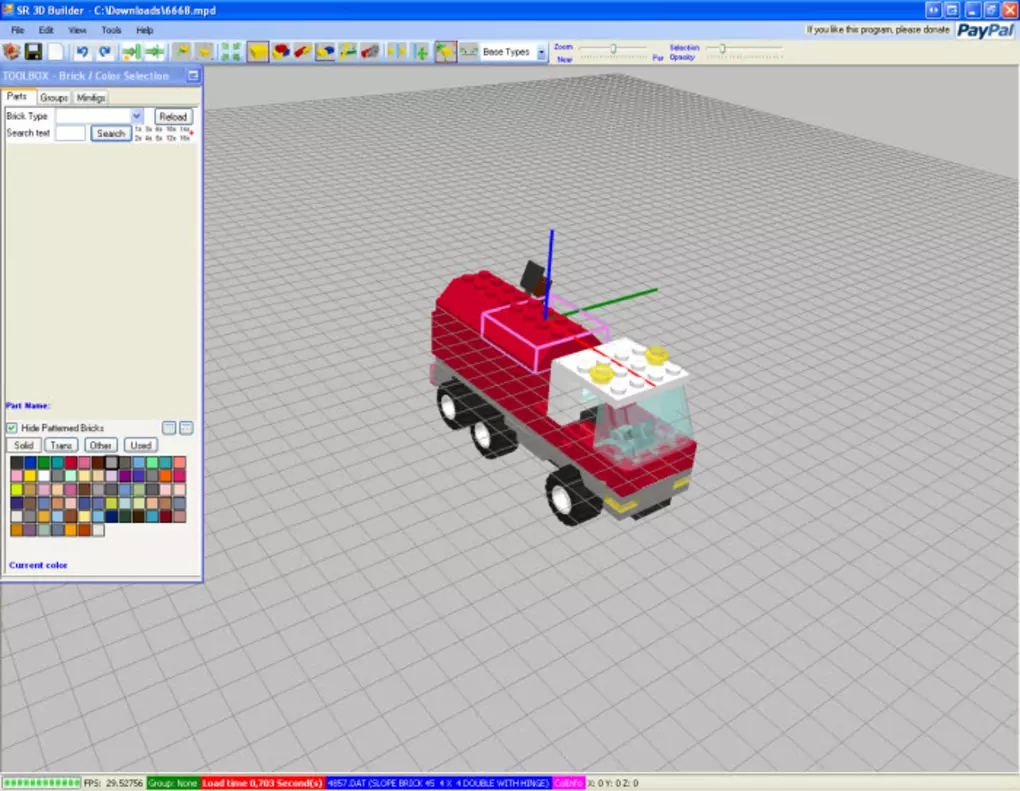Show the Trans color palette

pyautogui.click(x=61, y=445)
